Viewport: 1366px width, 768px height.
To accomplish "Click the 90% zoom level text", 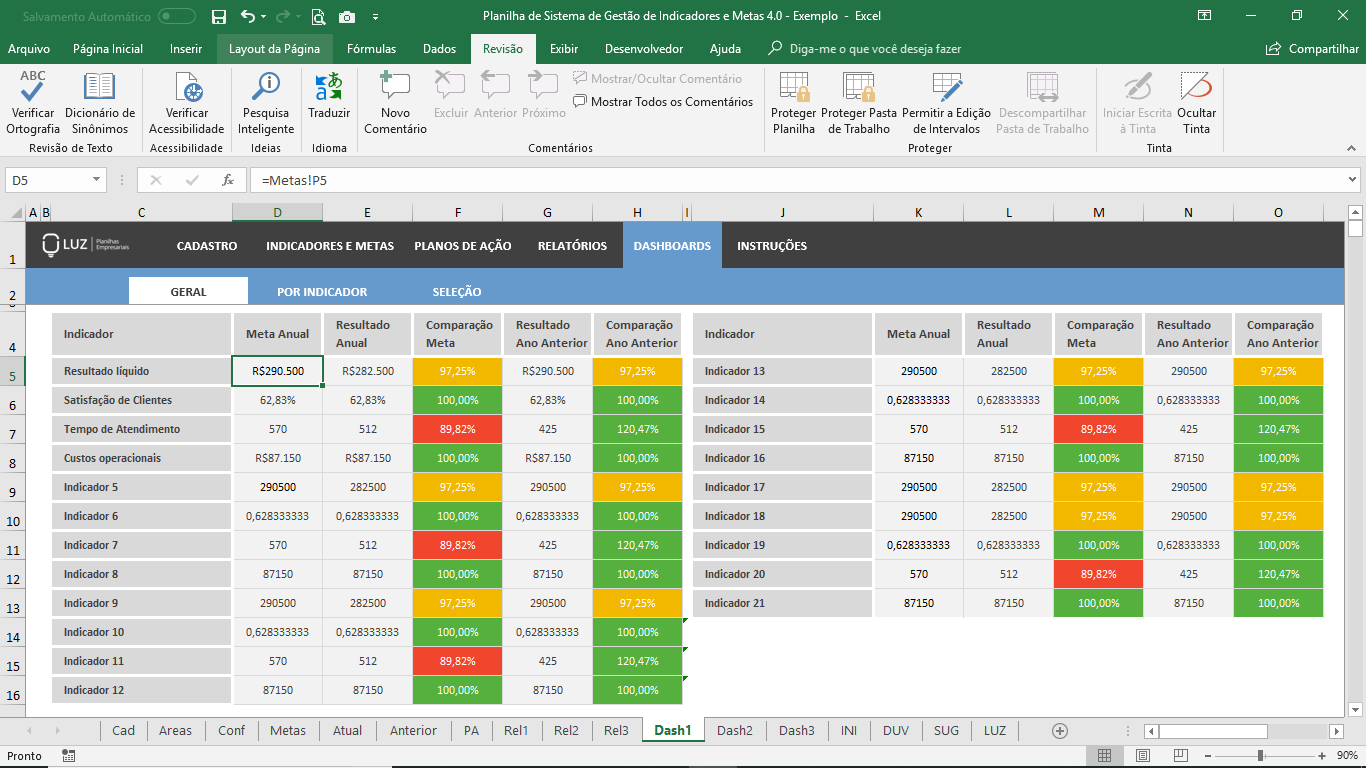I will coord(1347,756).
